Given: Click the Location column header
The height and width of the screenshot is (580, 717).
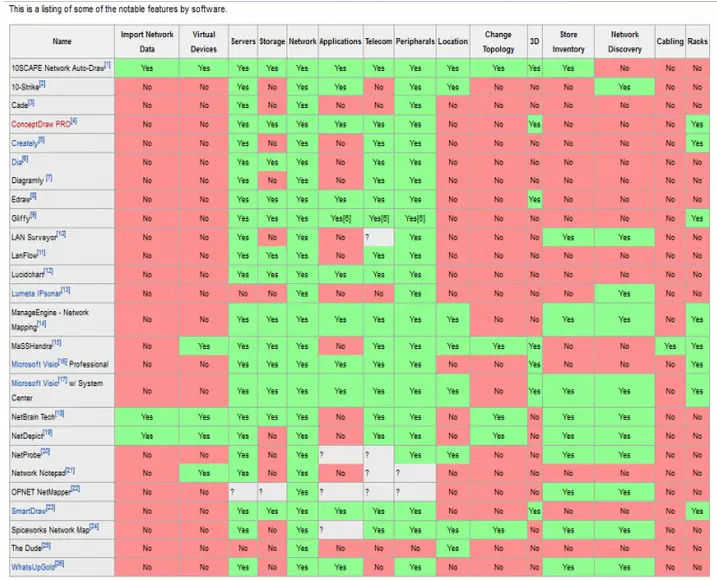Looking at the screenshot, I should [x=453, y=42].
